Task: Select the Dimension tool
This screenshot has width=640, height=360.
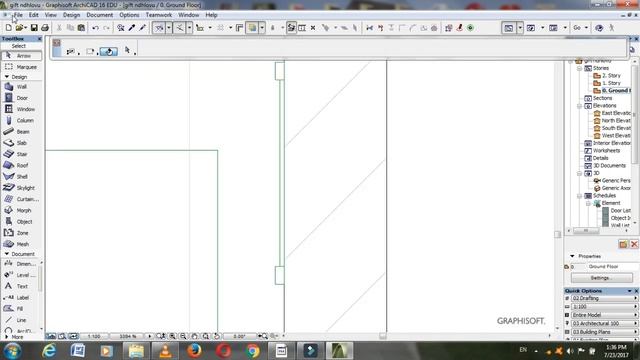Action: 20,264
